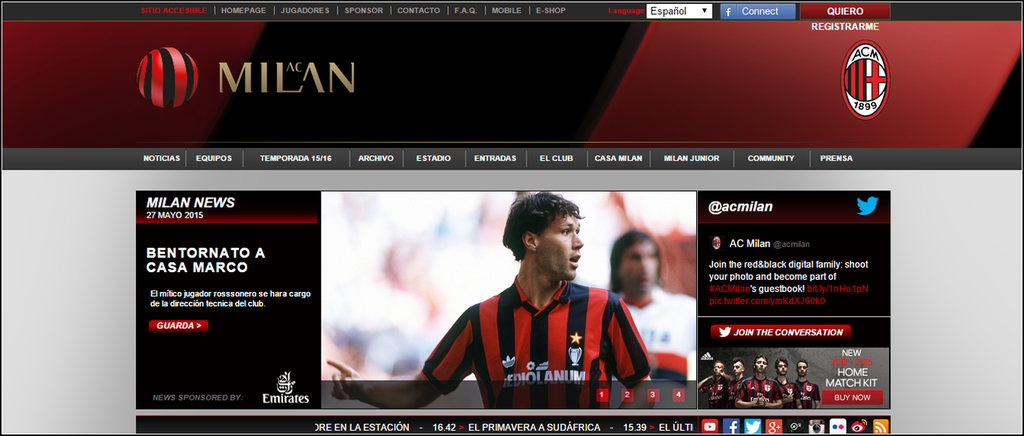Go to news slide 1
The width and height of the screenshot is (1024, 436).
click(602, 395)
